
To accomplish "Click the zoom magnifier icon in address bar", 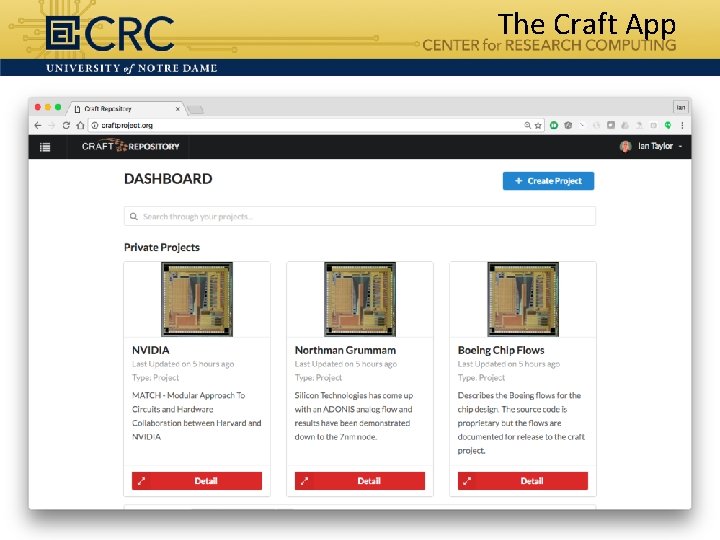I will point(528,125).
